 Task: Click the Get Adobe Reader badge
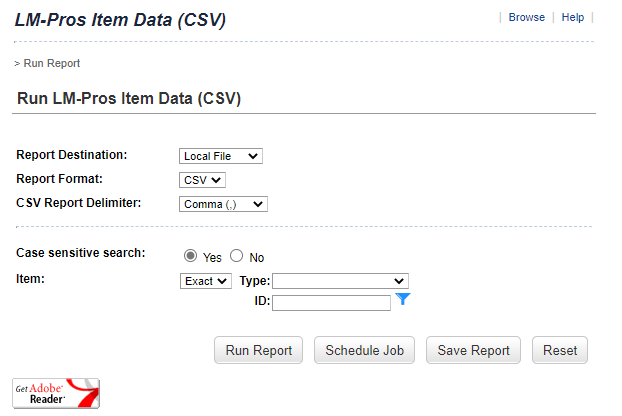[56, 393]
